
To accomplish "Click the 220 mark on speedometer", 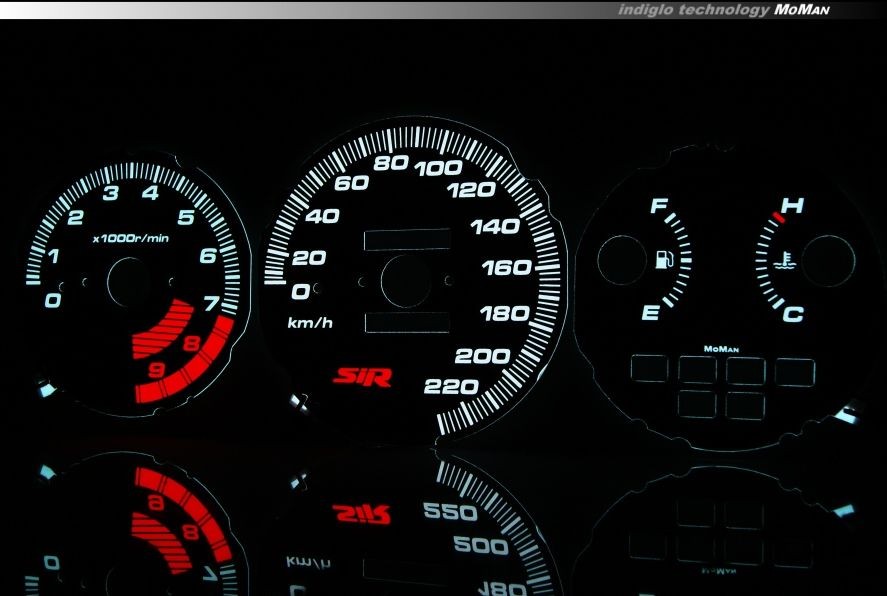I will click(452, 387).
